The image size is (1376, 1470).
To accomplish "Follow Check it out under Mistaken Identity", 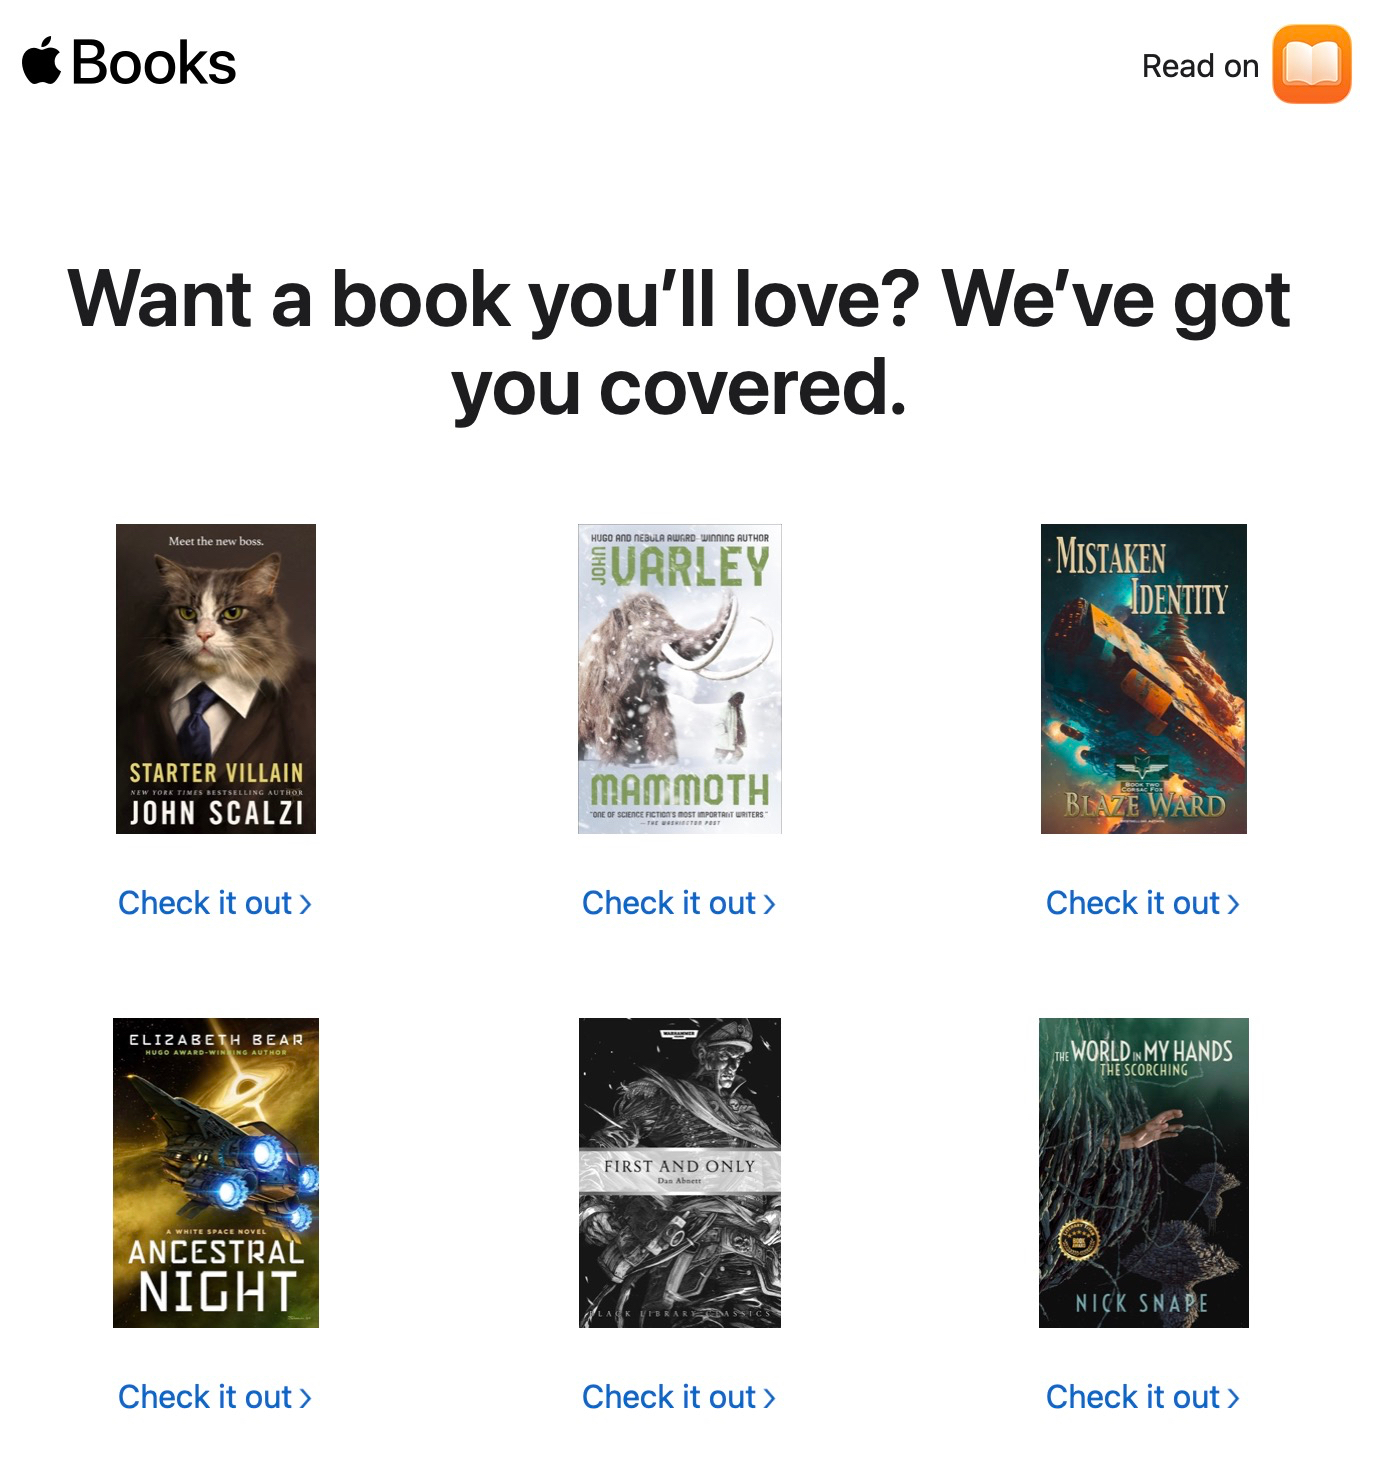I will [1143, 903].
